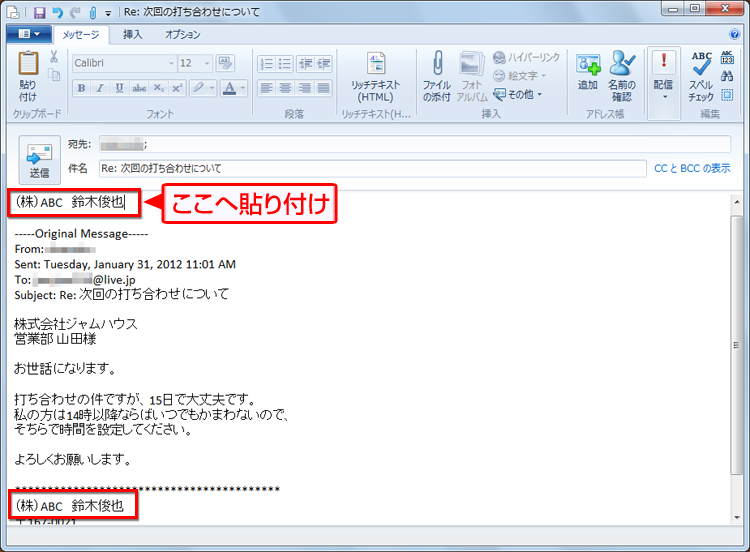Run Spell Check (スペルチェック)

click(x=701, y=77)
